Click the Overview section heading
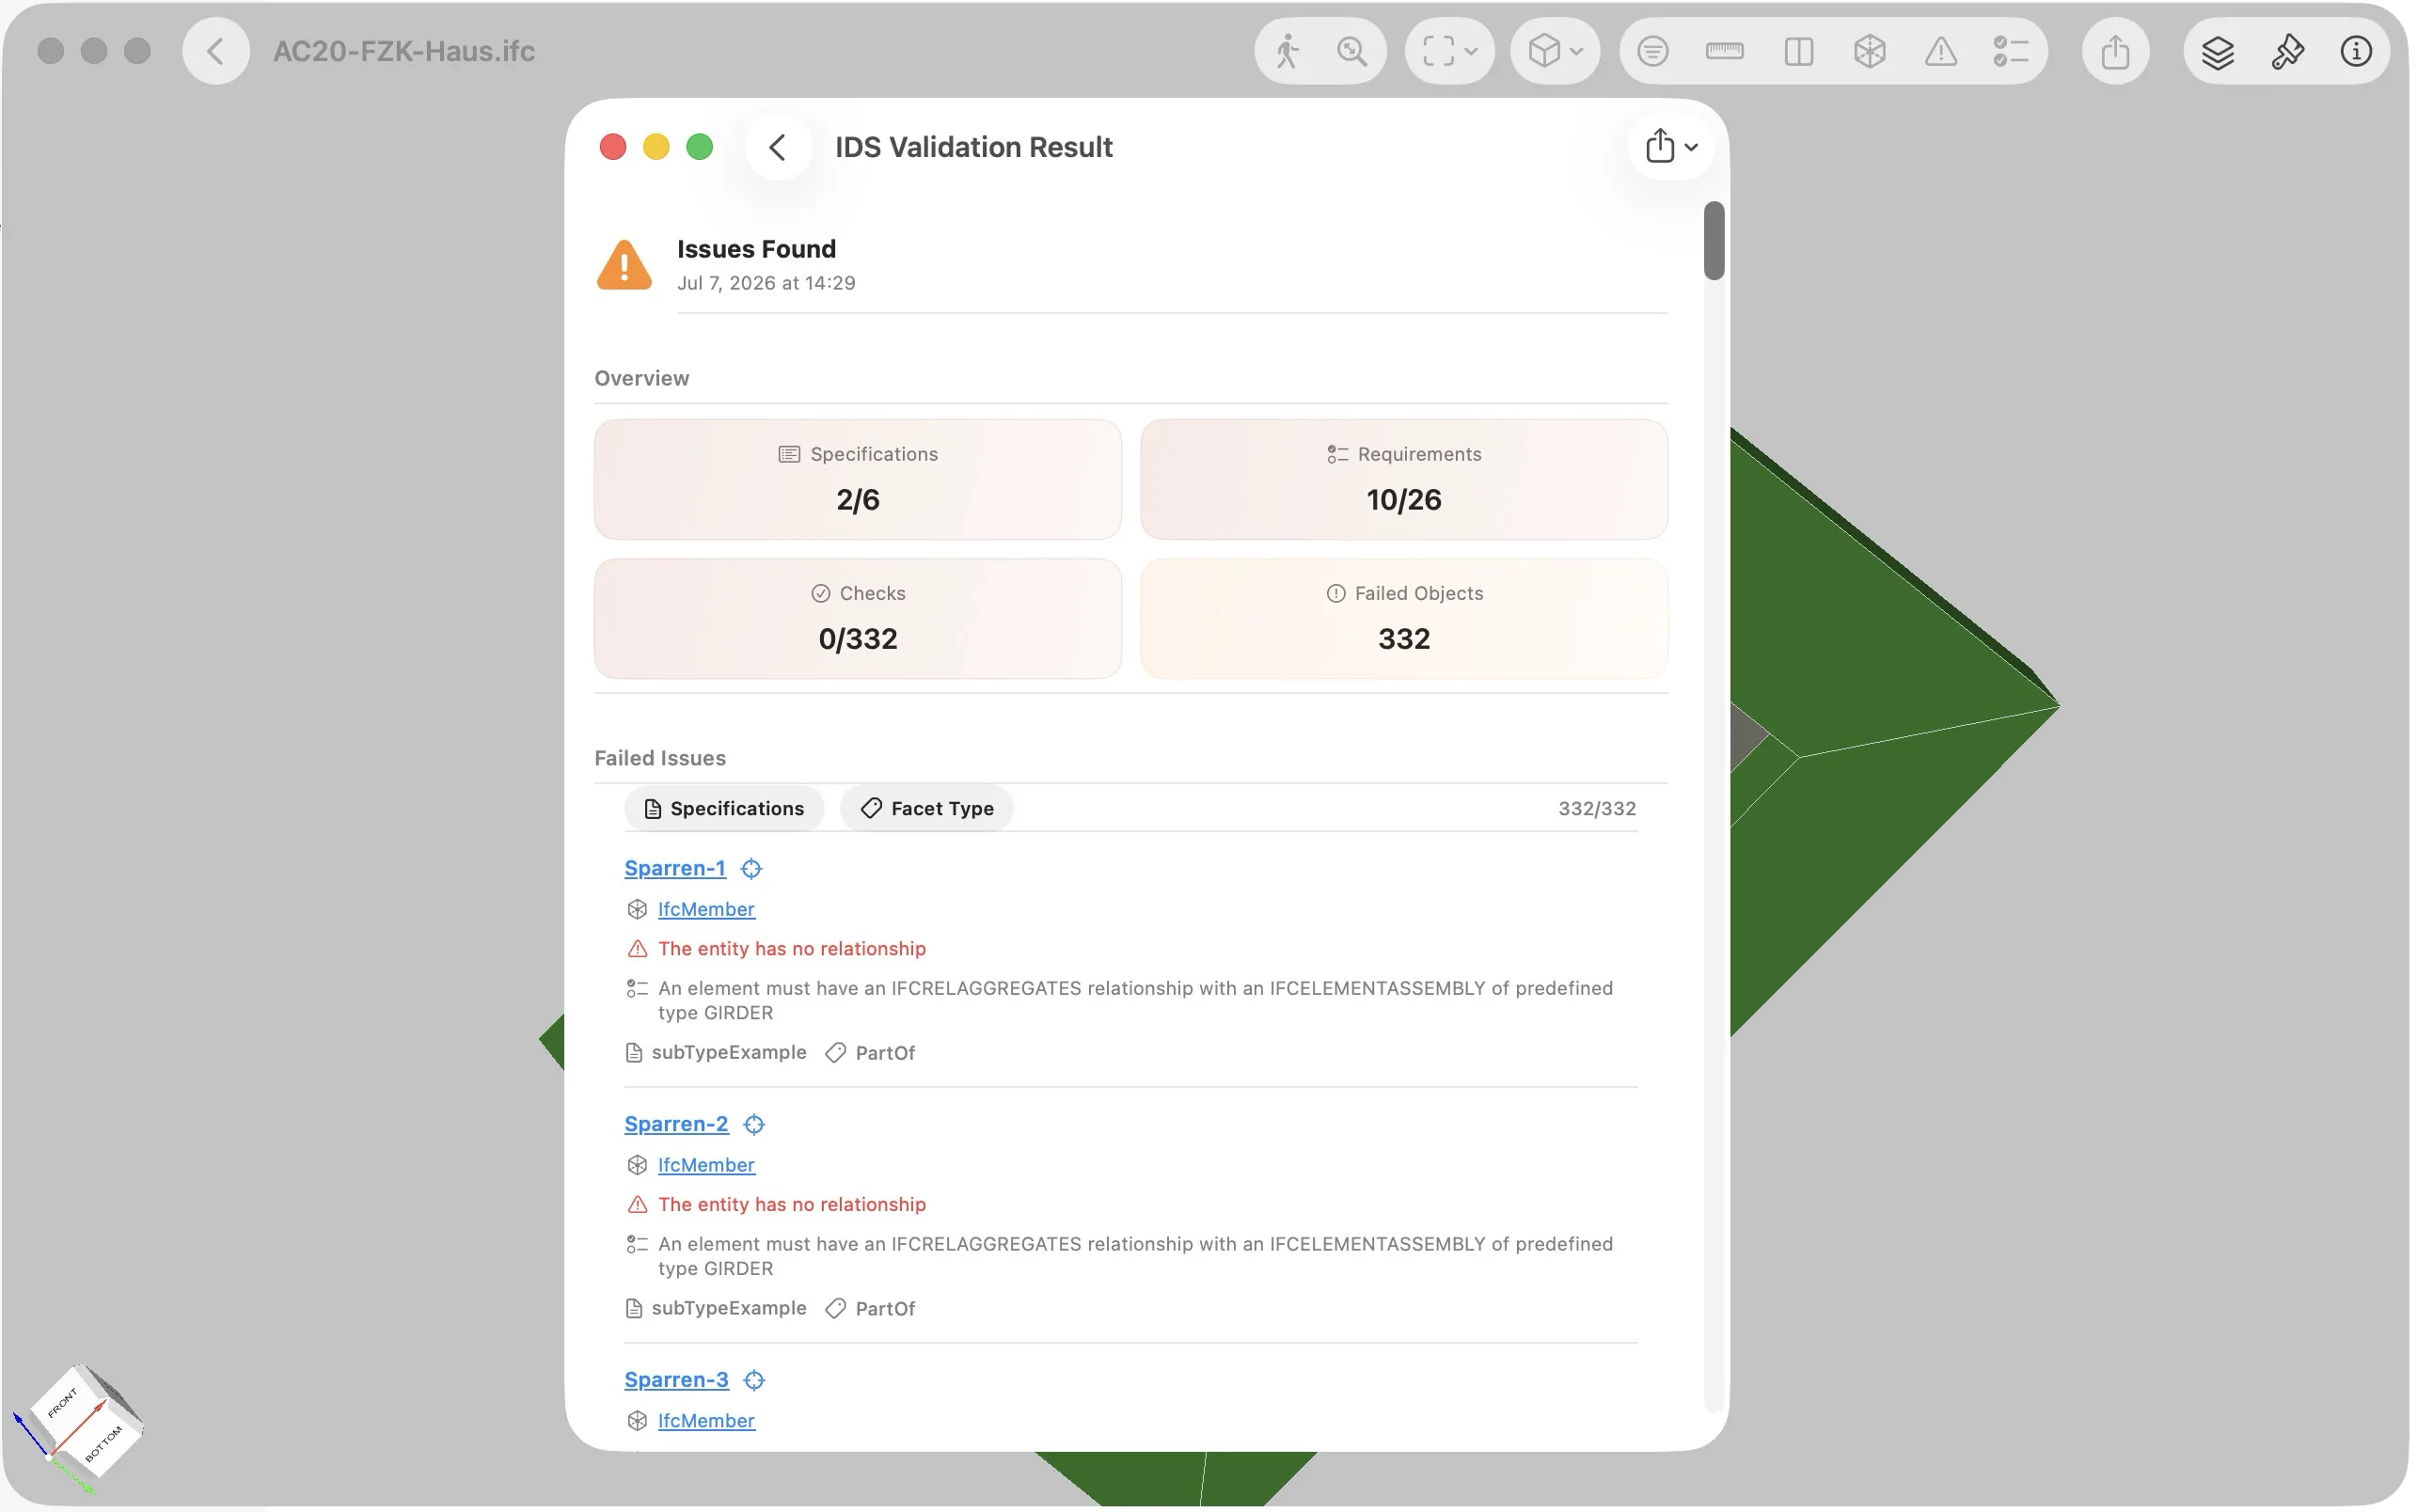This screenshot has width=2417, height=1512. 643,379
